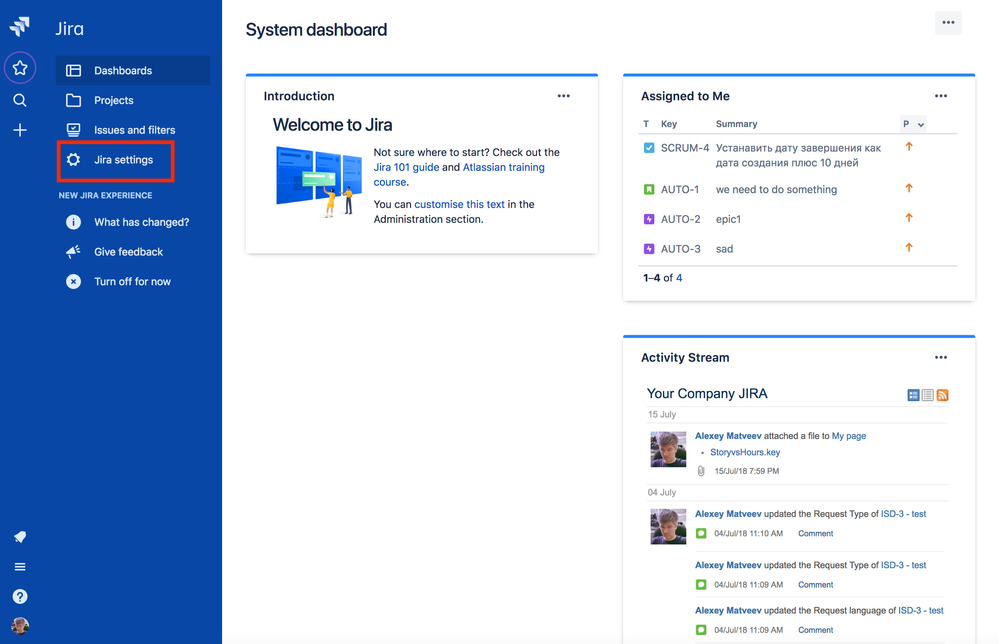Click the Dashboards board icon
The width and height of the screenshot is (999, 644).
(73, 70)
